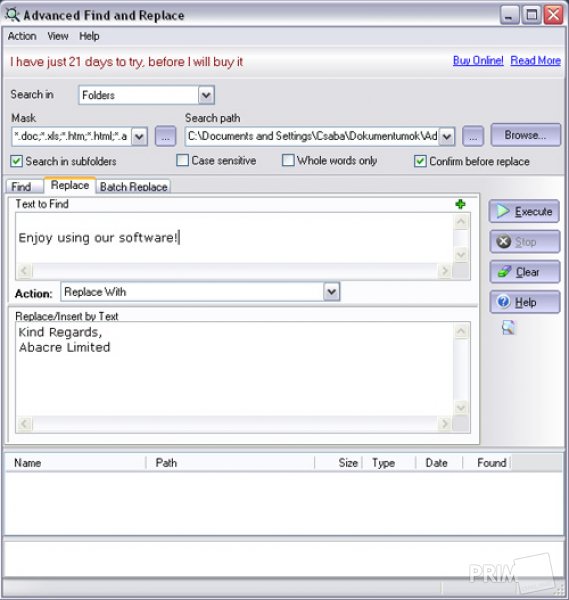569x600 pixels.
Task: Click the Browse... button
Action: [525, 135]
